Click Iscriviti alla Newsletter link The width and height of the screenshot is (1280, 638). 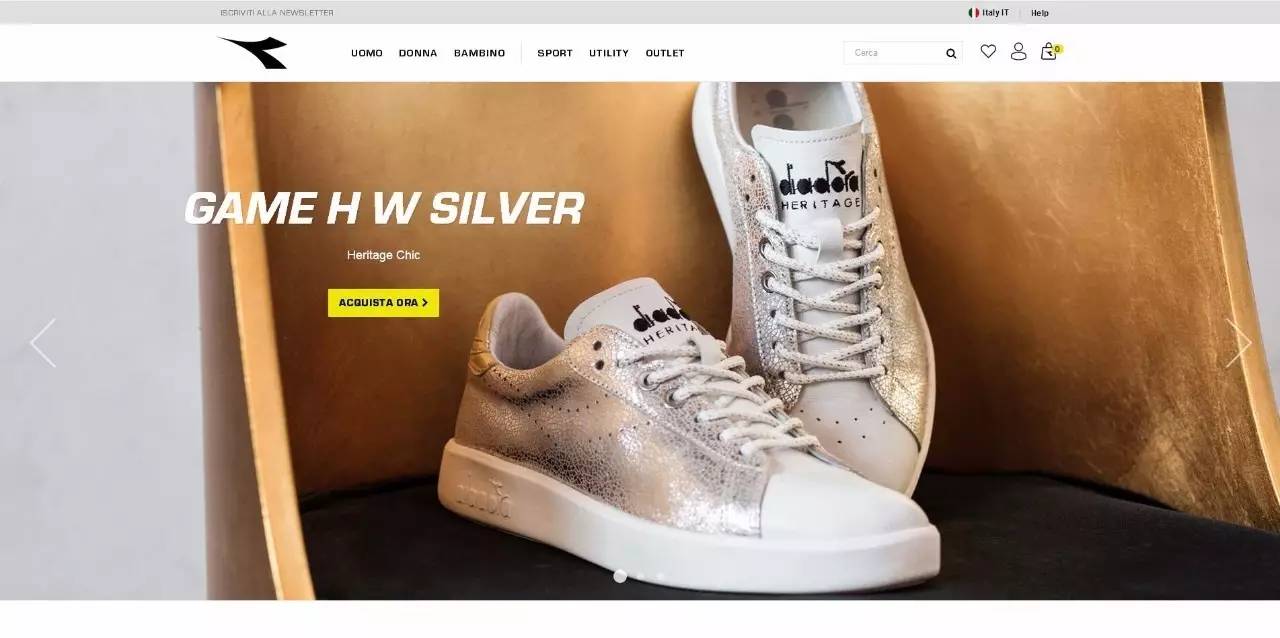coord(277,13)
